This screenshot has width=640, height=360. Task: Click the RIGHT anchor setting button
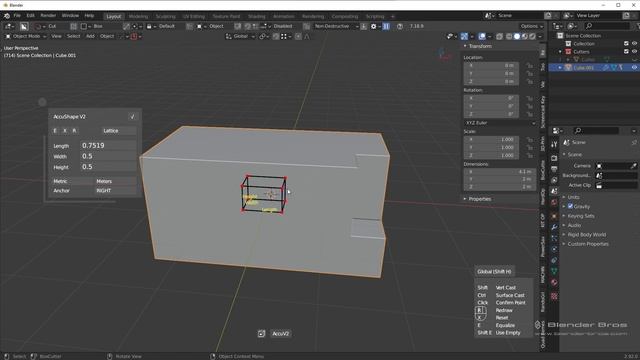coord(116,191)
